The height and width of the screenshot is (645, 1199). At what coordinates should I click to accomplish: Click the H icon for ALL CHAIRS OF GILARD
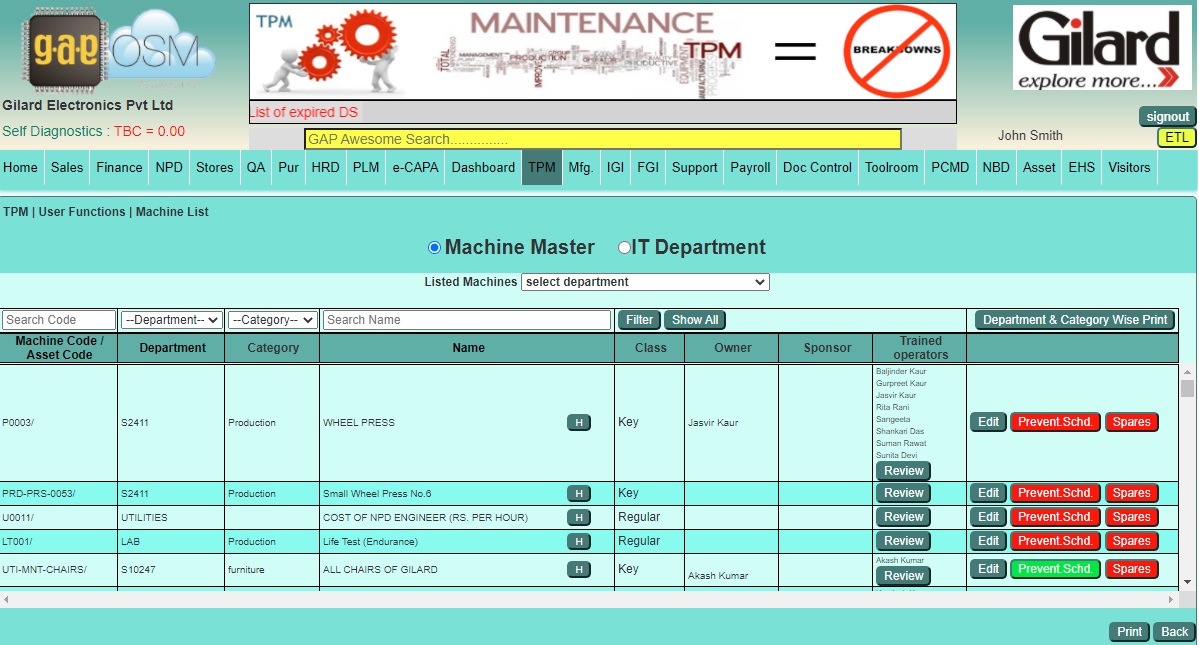point(578,569)
